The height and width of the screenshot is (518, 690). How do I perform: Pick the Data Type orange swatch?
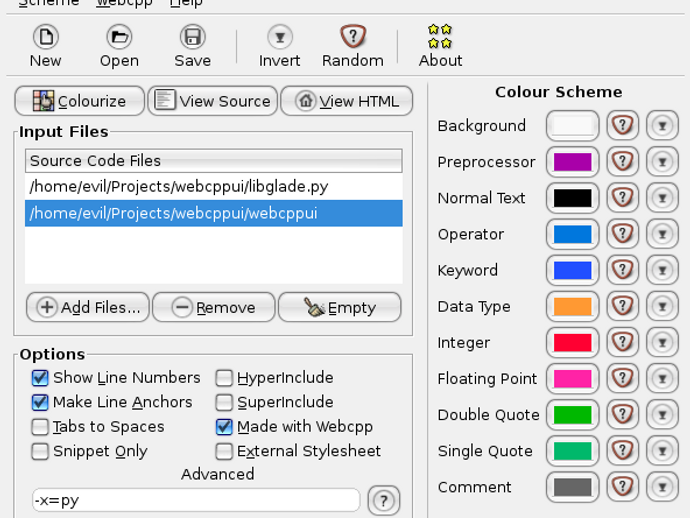coord(572,306)
